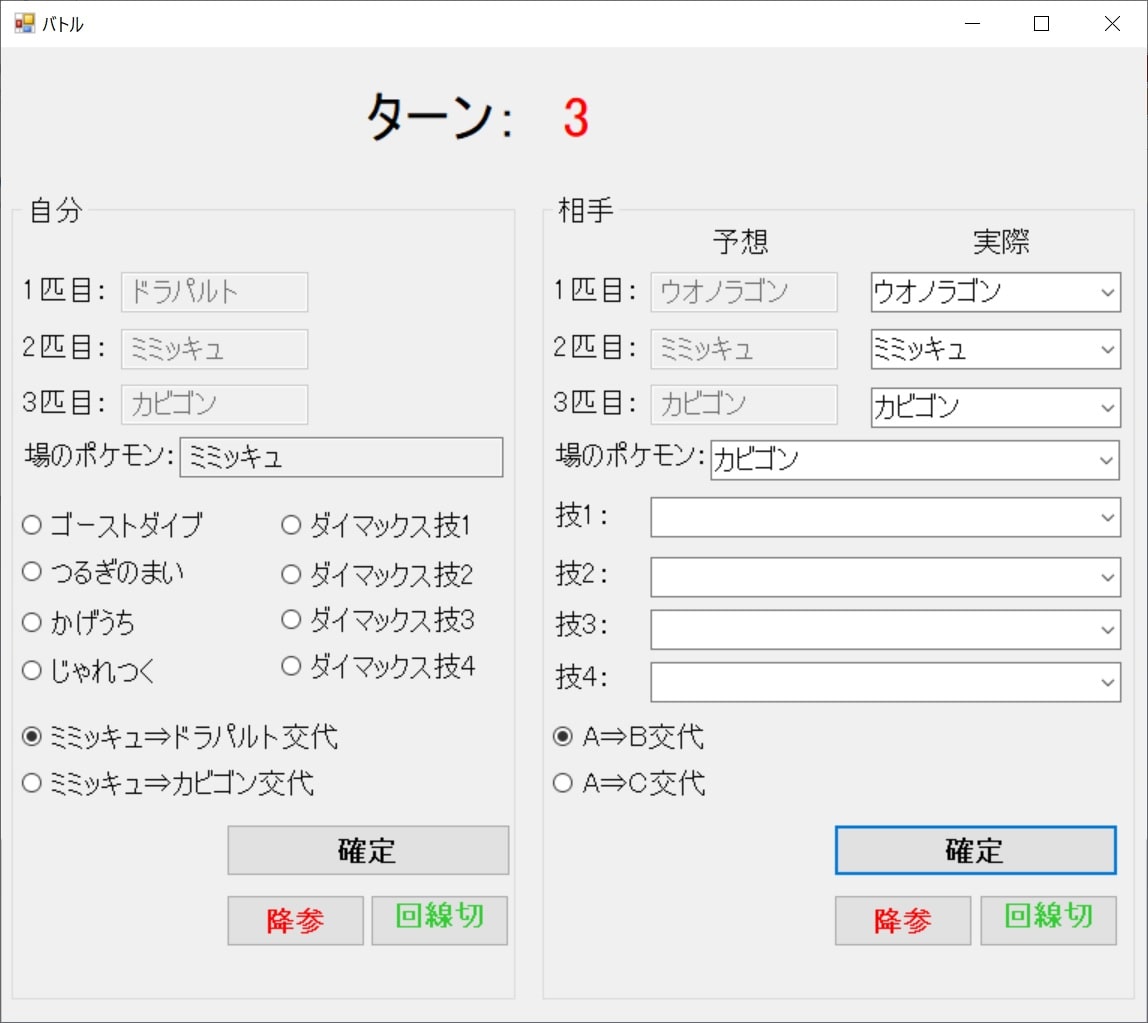Click predicted 1匹目 ウオノラゴン field
The height and width of the screenshot is (1023, 1148).
point(744,292)
